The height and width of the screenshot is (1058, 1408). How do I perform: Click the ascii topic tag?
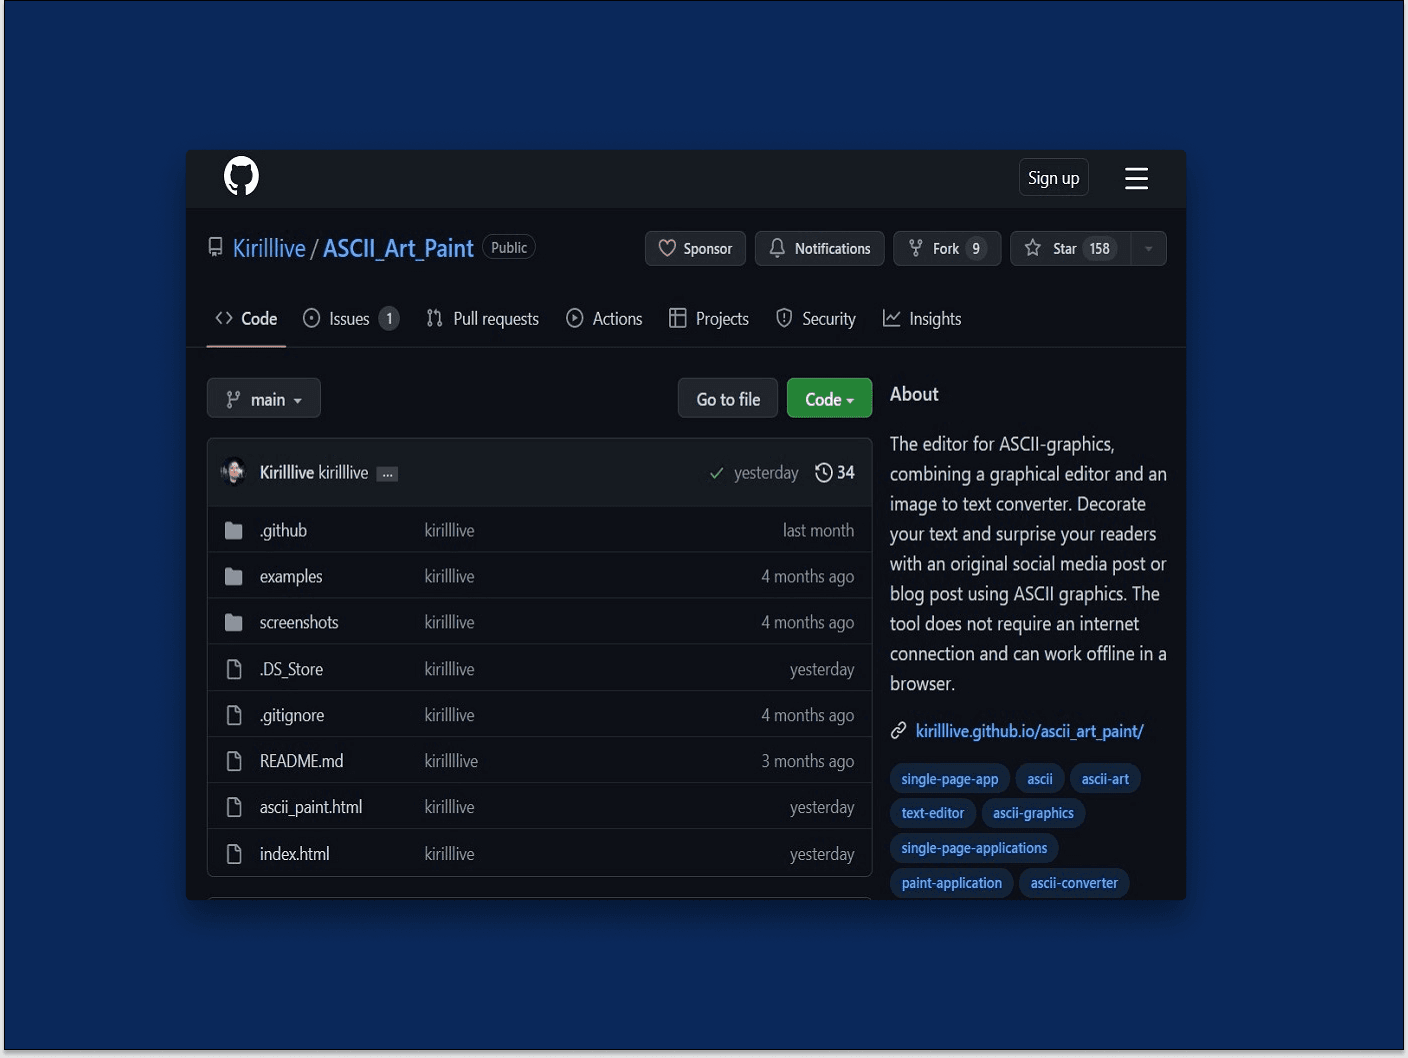(1040, 779)
